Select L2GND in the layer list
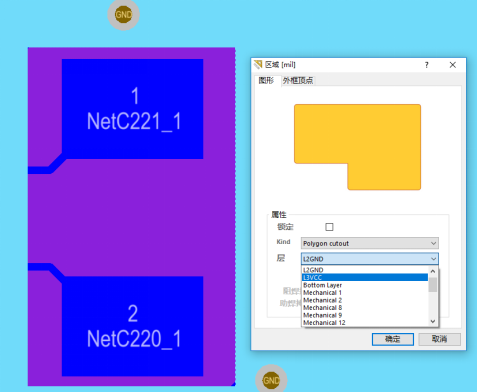478x392 pixels. pos(365,270)
